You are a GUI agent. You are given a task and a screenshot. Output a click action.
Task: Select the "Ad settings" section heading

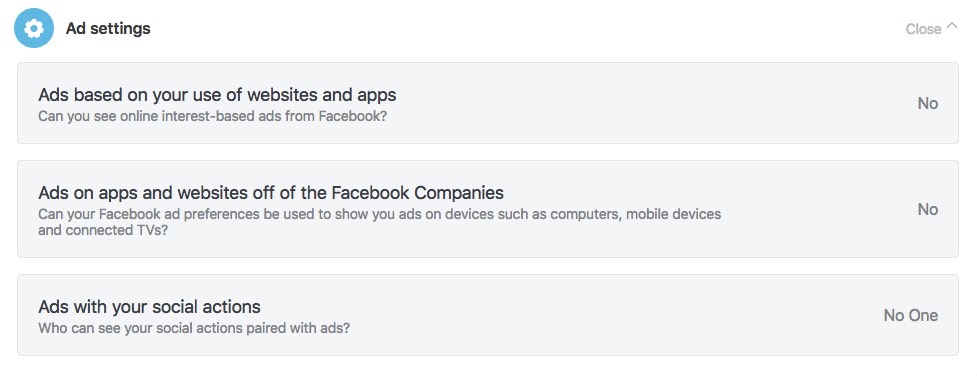(x=108, y=28)
